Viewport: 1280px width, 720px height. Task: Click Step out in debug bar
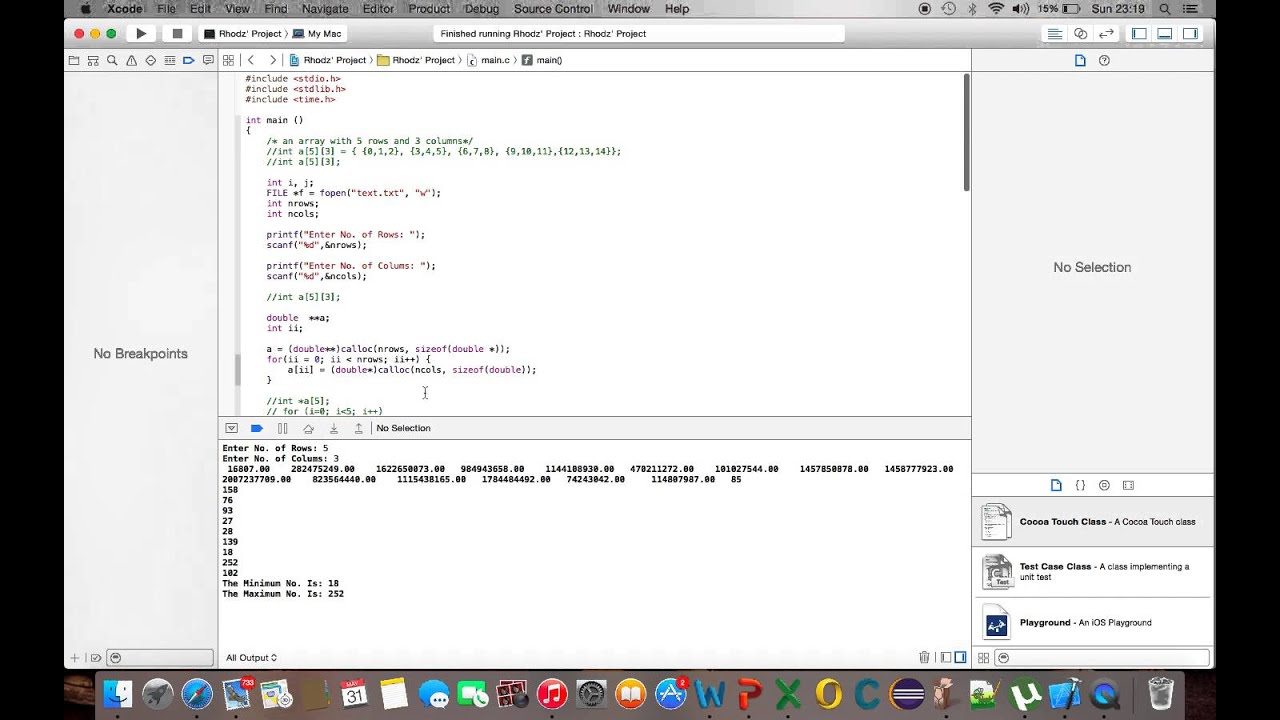point(358,428)
